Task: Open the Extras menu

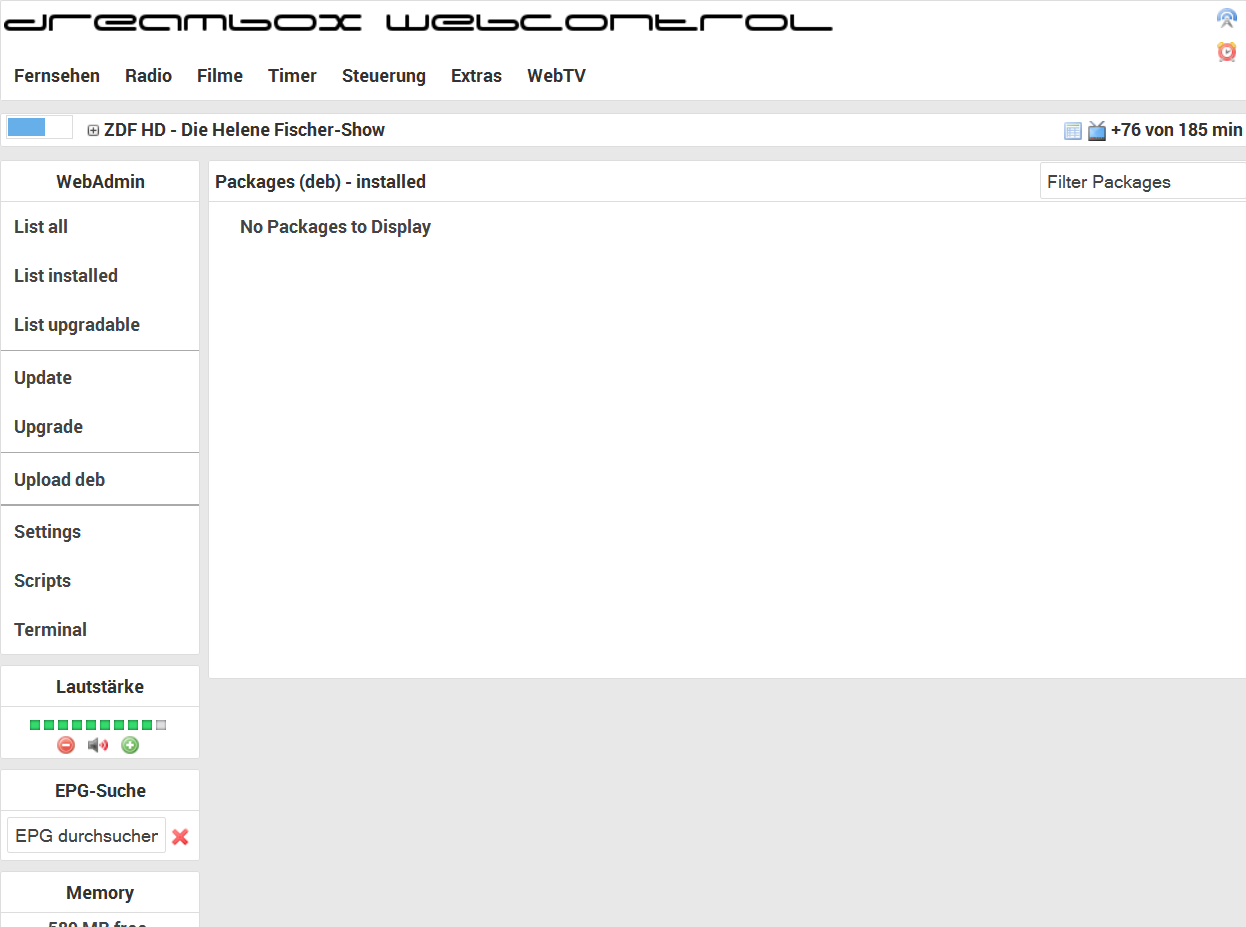Action: coord(476,76)
